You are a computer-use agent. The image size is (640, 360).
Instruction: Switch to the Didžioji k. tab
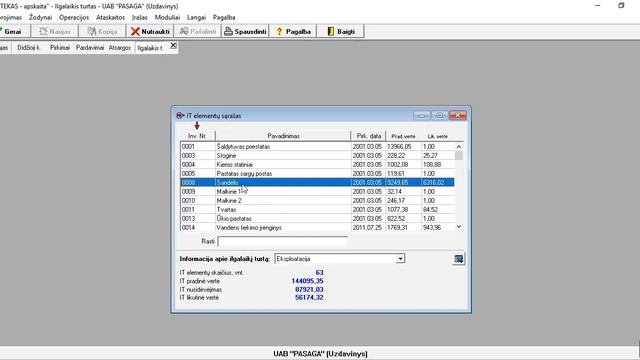[x=29, y=48]
